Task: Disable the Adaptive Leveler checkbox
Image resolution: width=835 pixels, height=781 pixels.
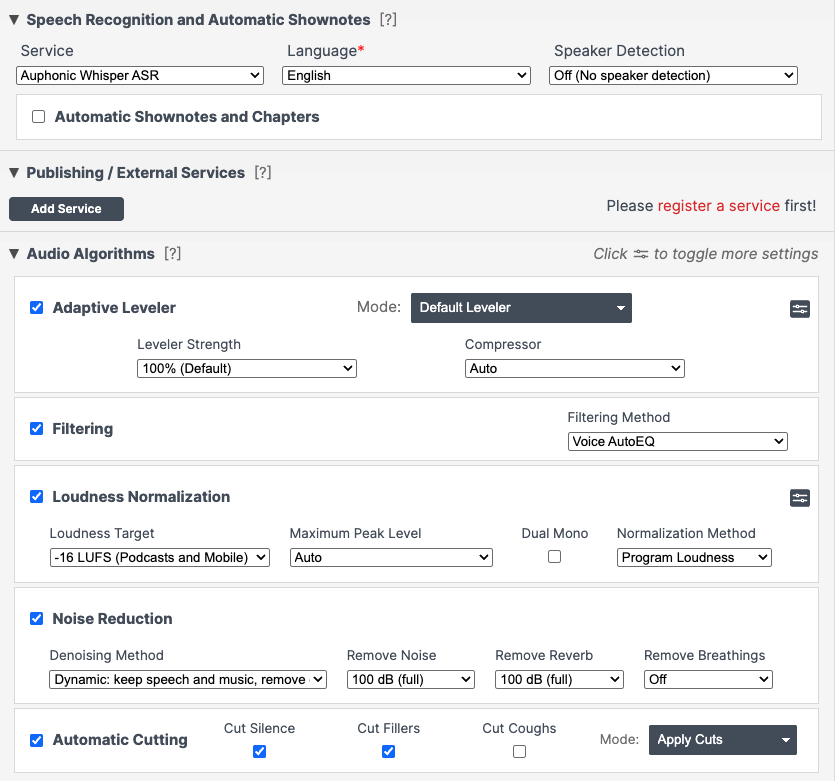Action: (37, 308)
